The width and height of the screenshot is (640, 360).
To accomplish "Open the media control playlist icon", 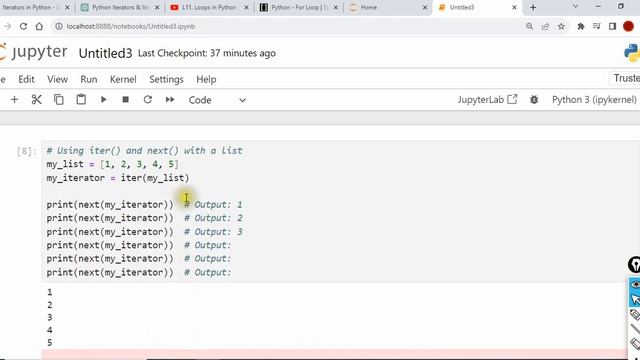I will coord(597,26).
